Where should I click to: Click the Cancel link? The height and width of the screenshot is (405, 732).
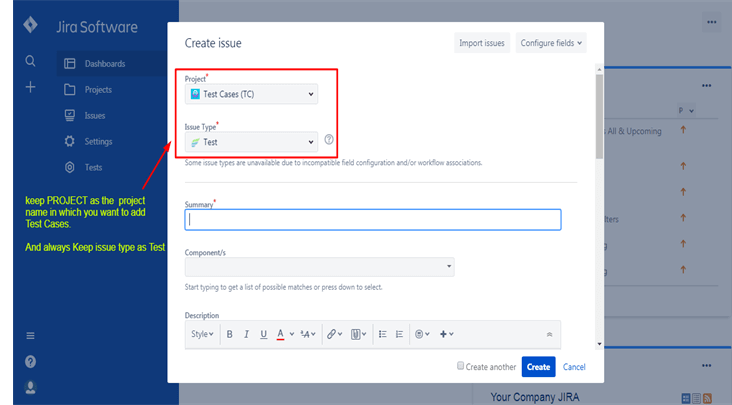tap(574, 367)
